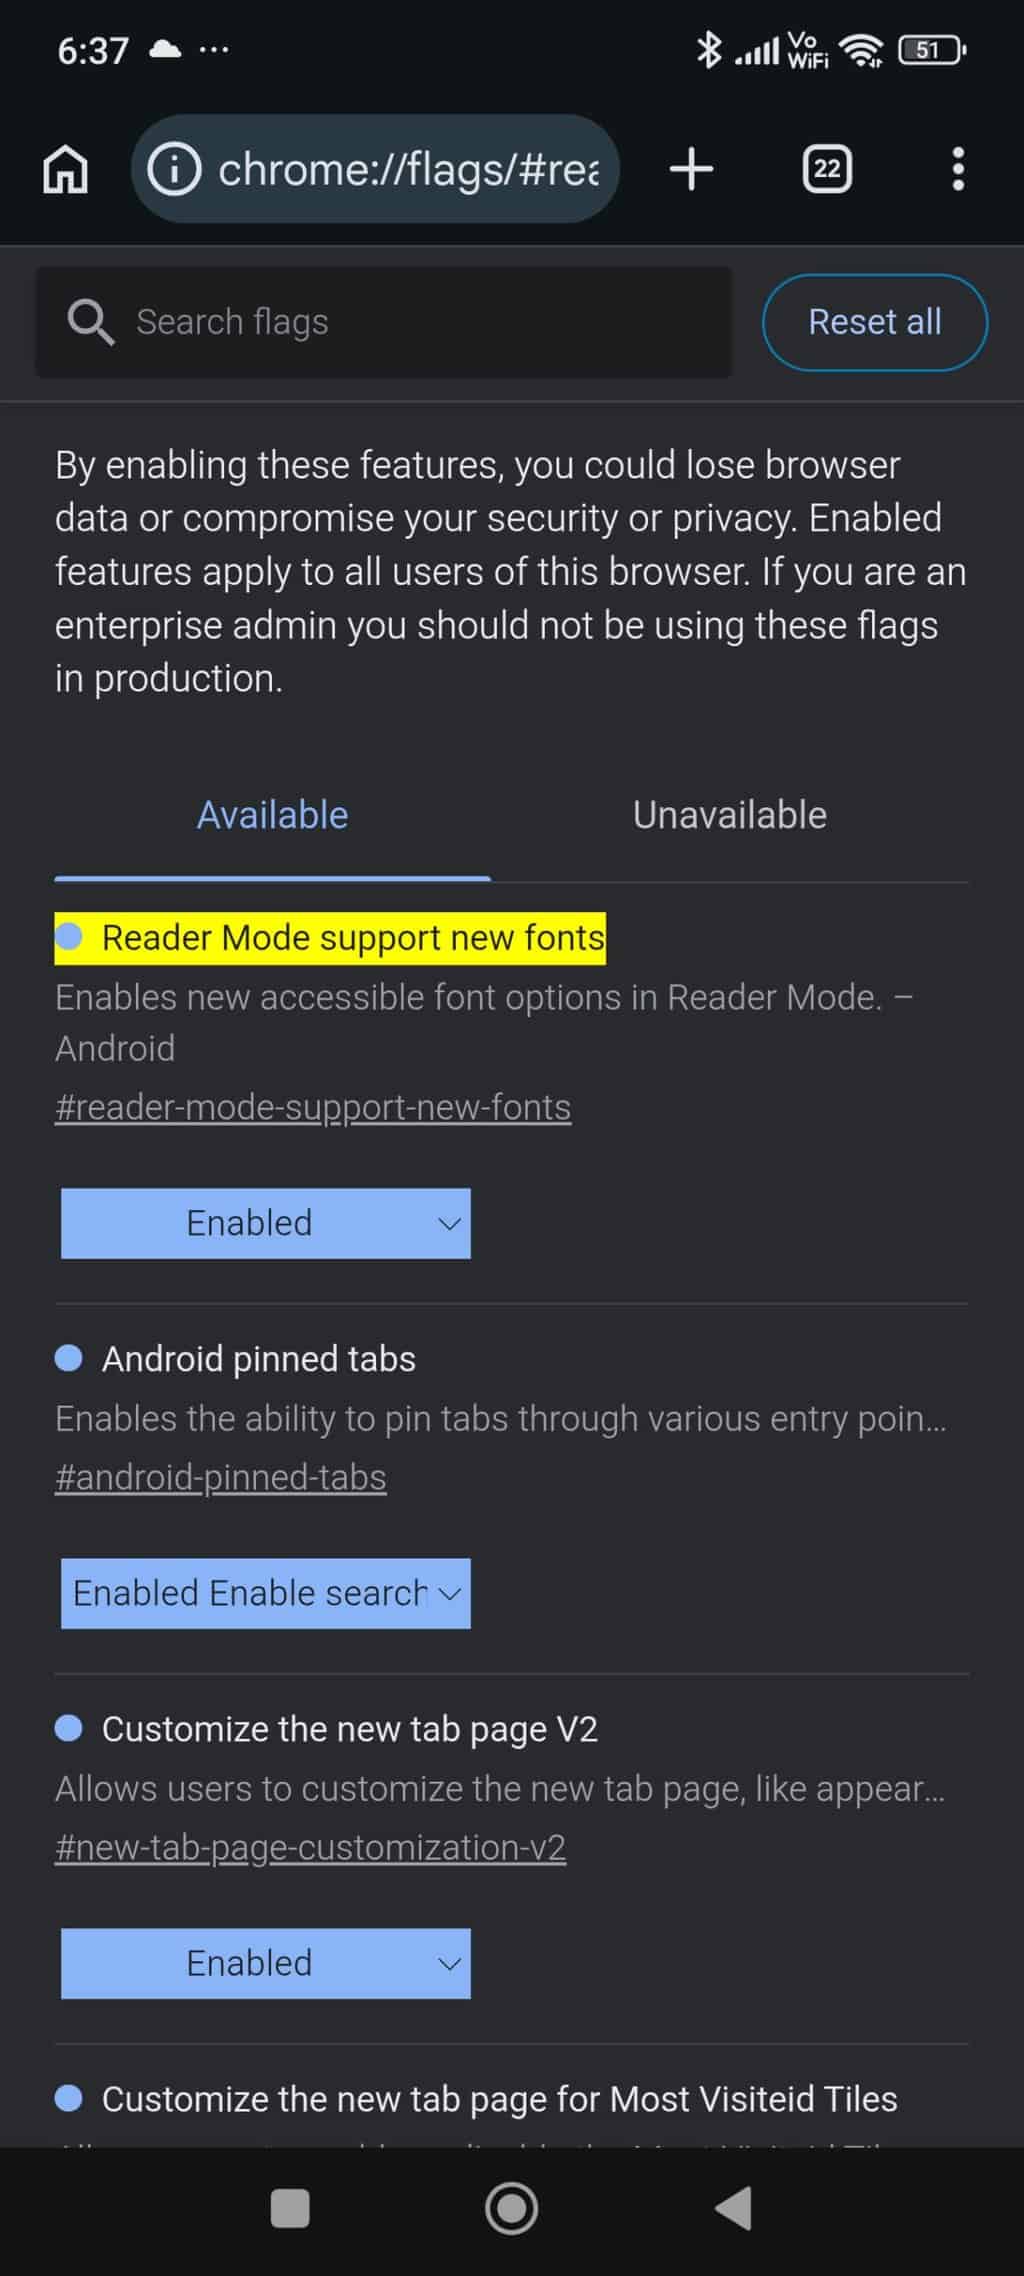Focus the Search flags input field

(x=420, y=322)
